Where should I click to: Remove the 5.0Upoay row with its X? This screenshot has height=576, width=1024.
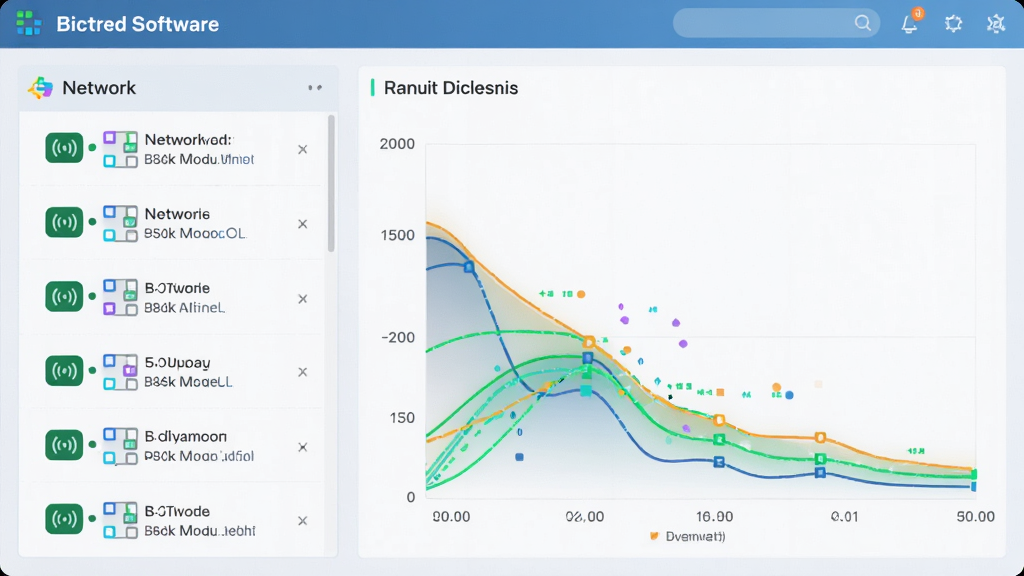coord(302,372)
